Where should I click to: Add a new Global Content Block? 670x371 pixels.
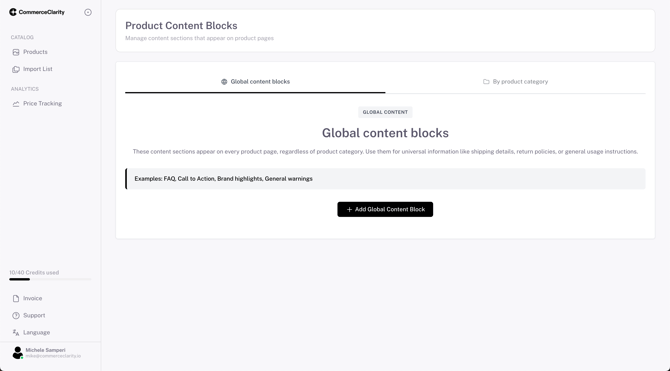tap(385, 209)
